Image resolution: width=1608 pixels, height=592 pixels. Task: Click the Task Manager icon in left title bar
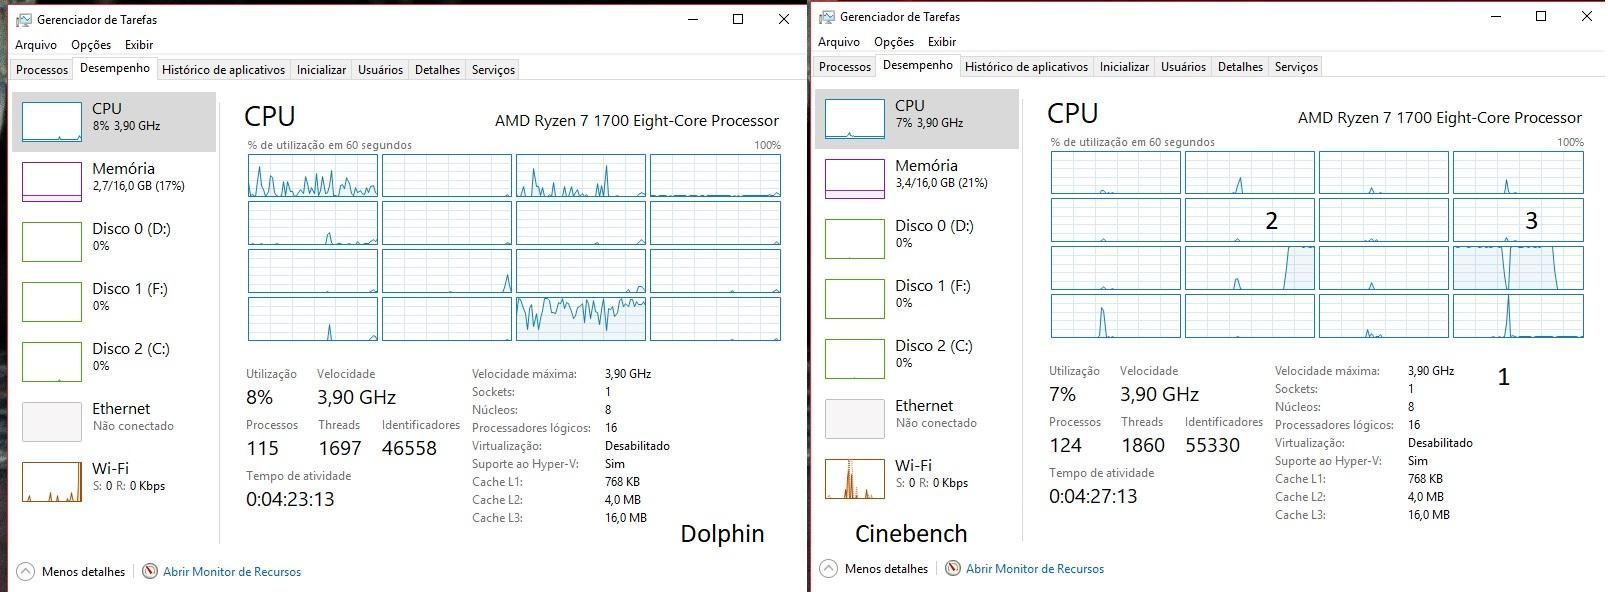pos(24,19)
